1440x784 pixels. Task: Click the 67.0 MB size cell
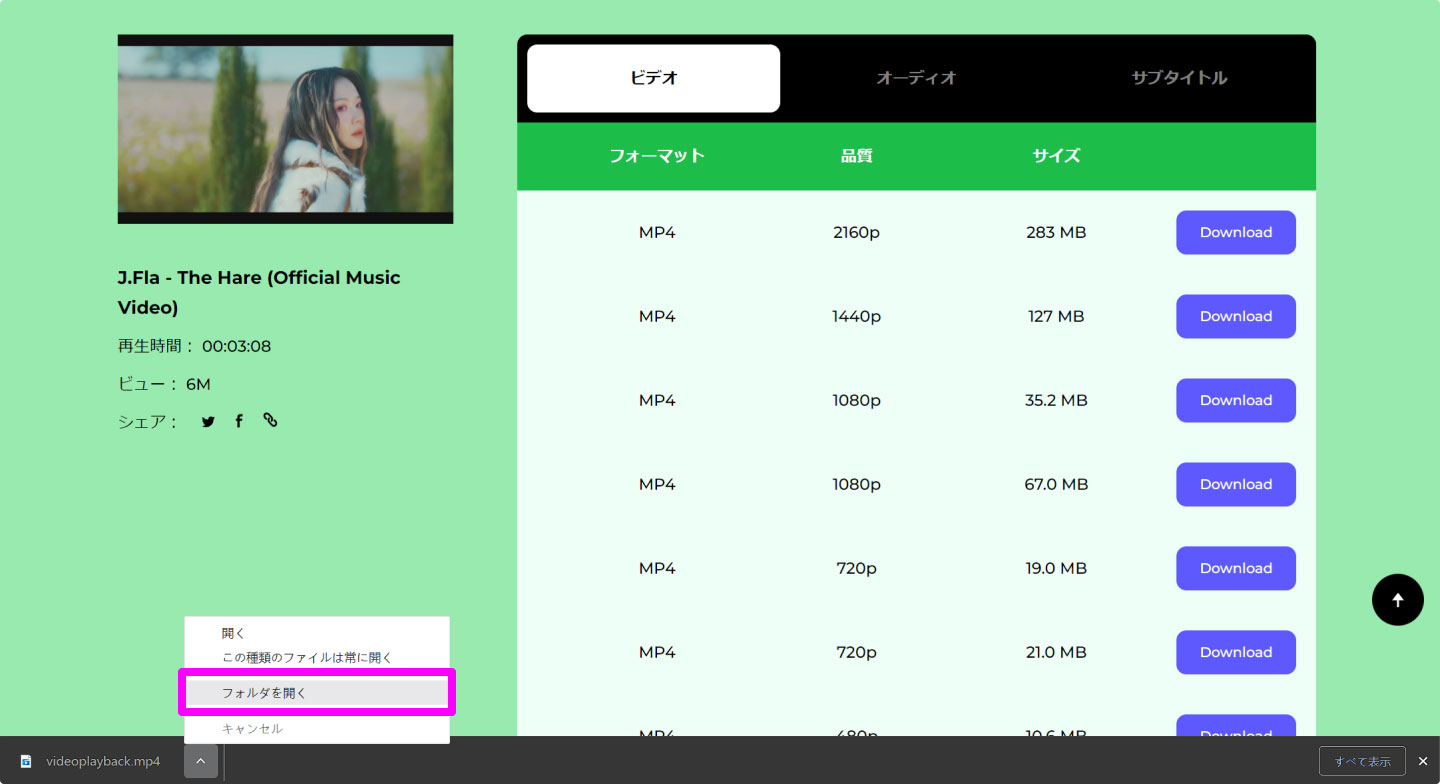click(1056, 484)
